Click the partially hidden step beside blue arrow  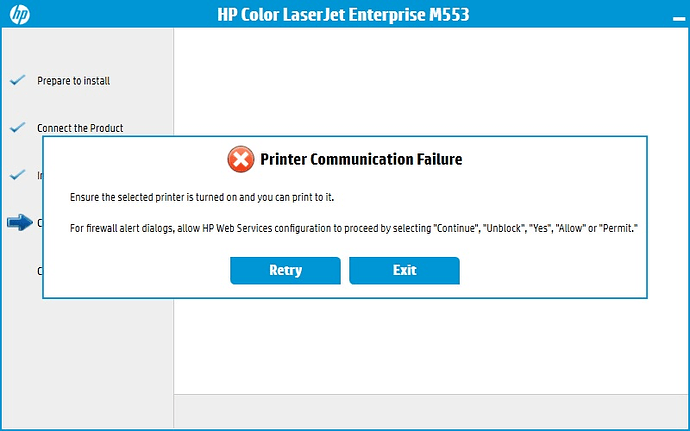(40, 223)
